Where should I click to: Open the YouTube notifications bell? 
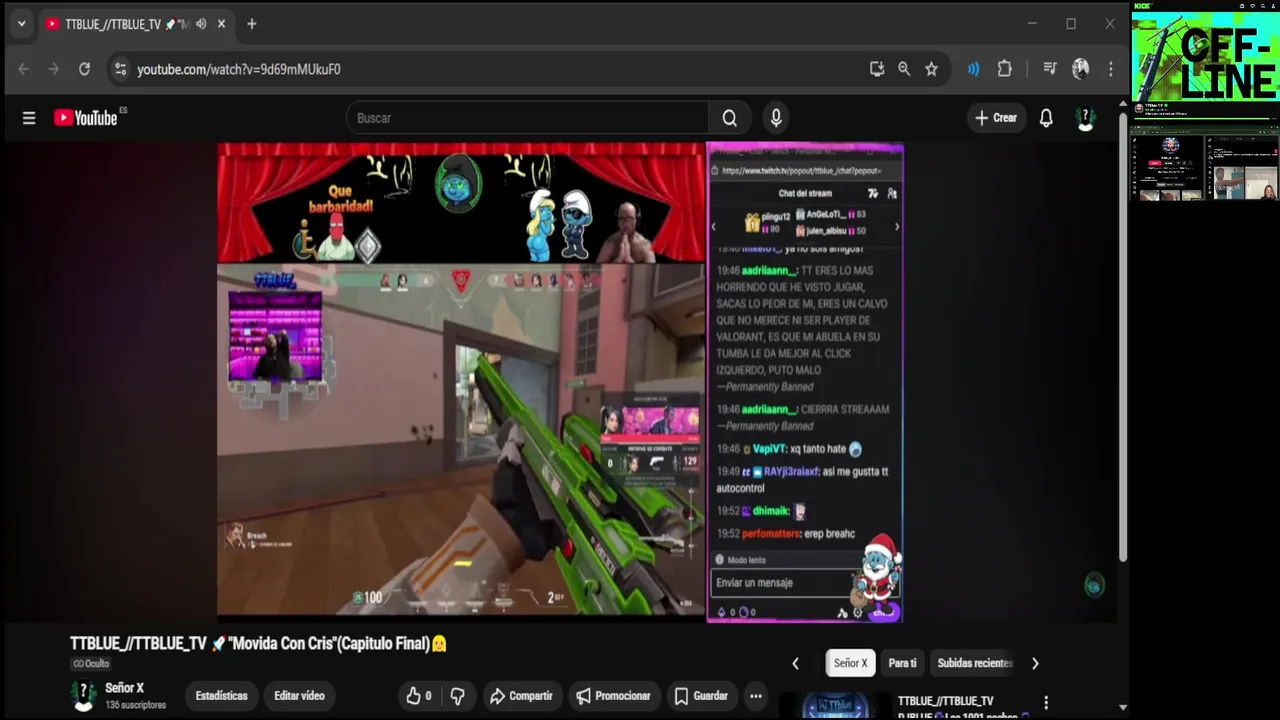[1046, 118]
